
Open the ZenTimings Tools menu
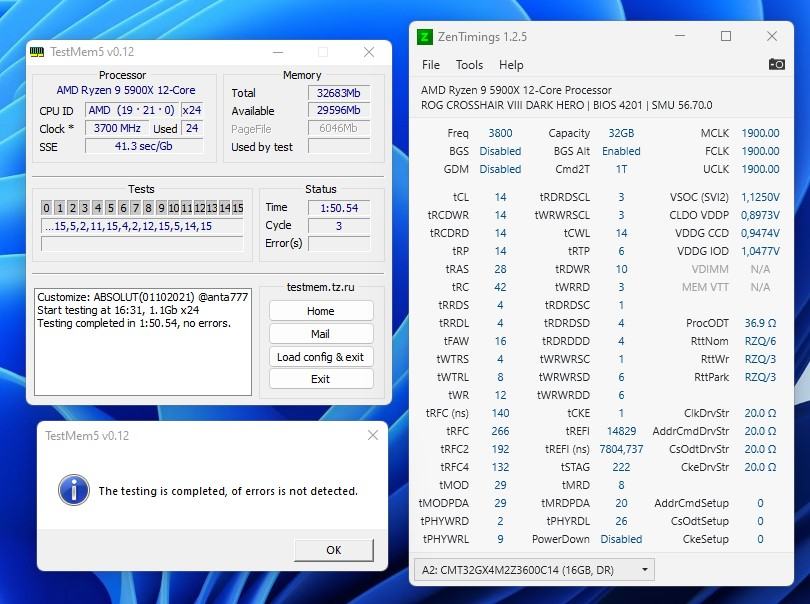click(469, 65)
